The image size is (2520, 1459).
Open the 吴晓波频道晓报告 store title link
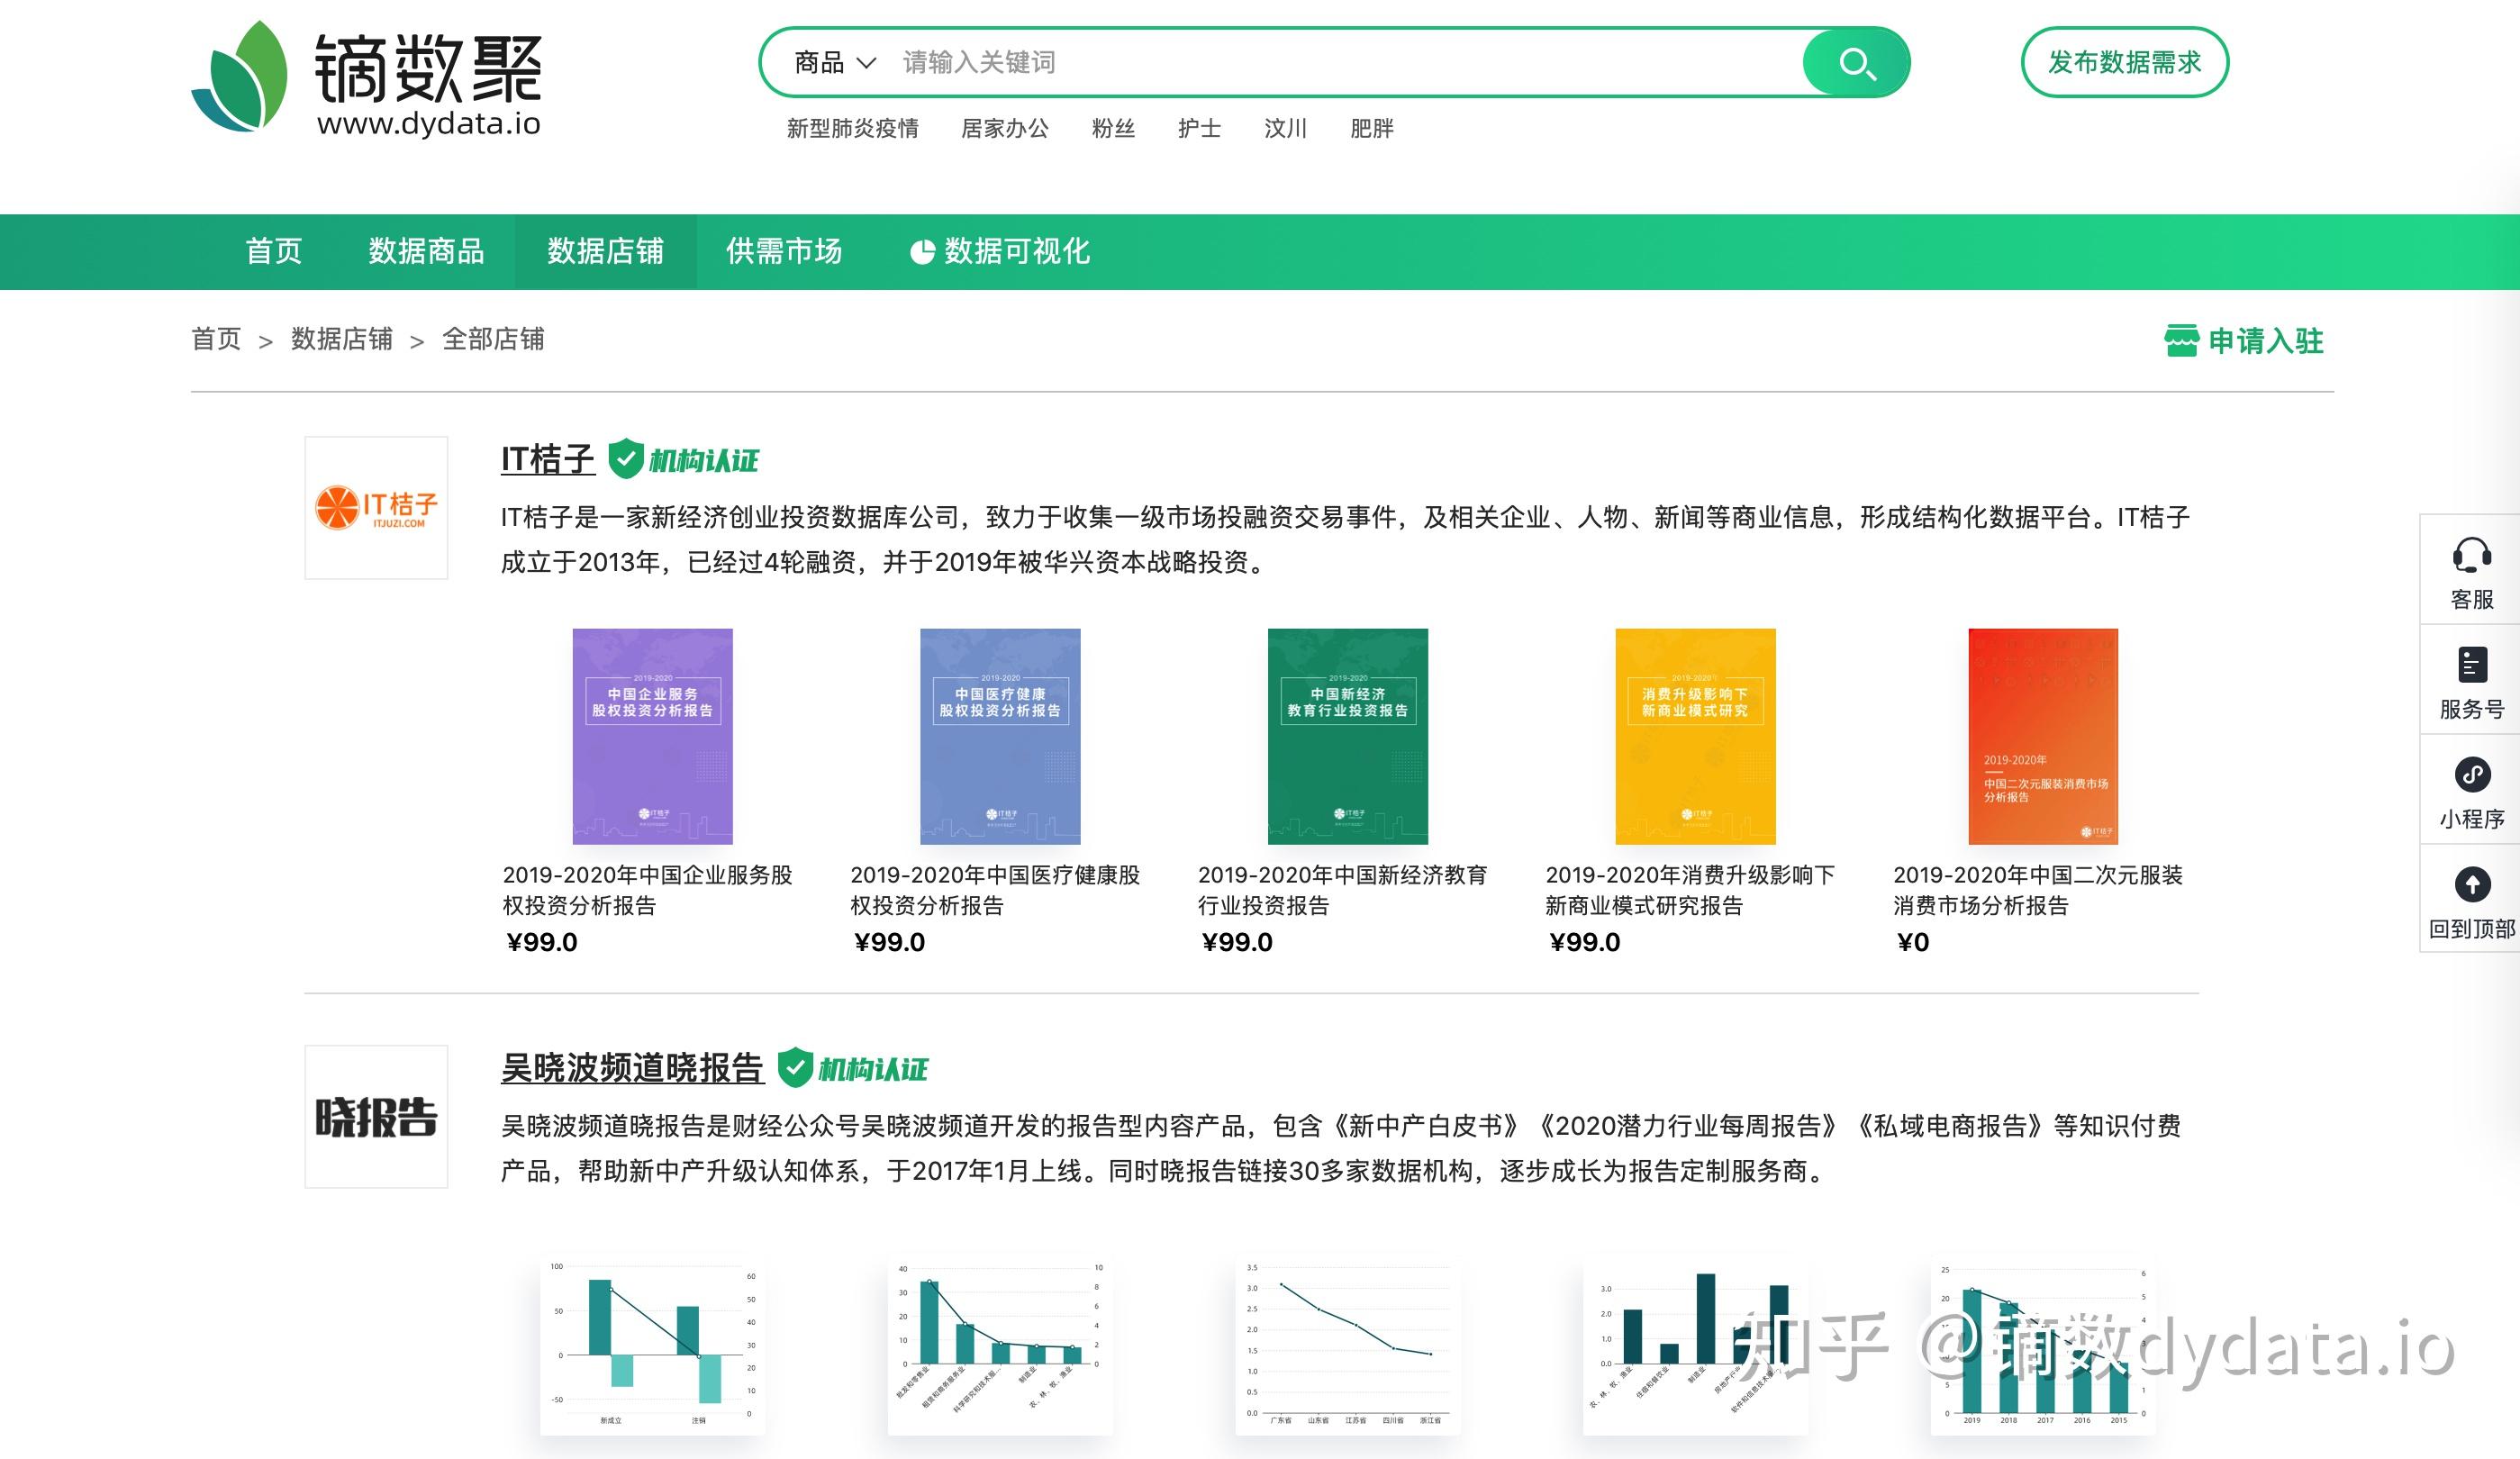632,1068
